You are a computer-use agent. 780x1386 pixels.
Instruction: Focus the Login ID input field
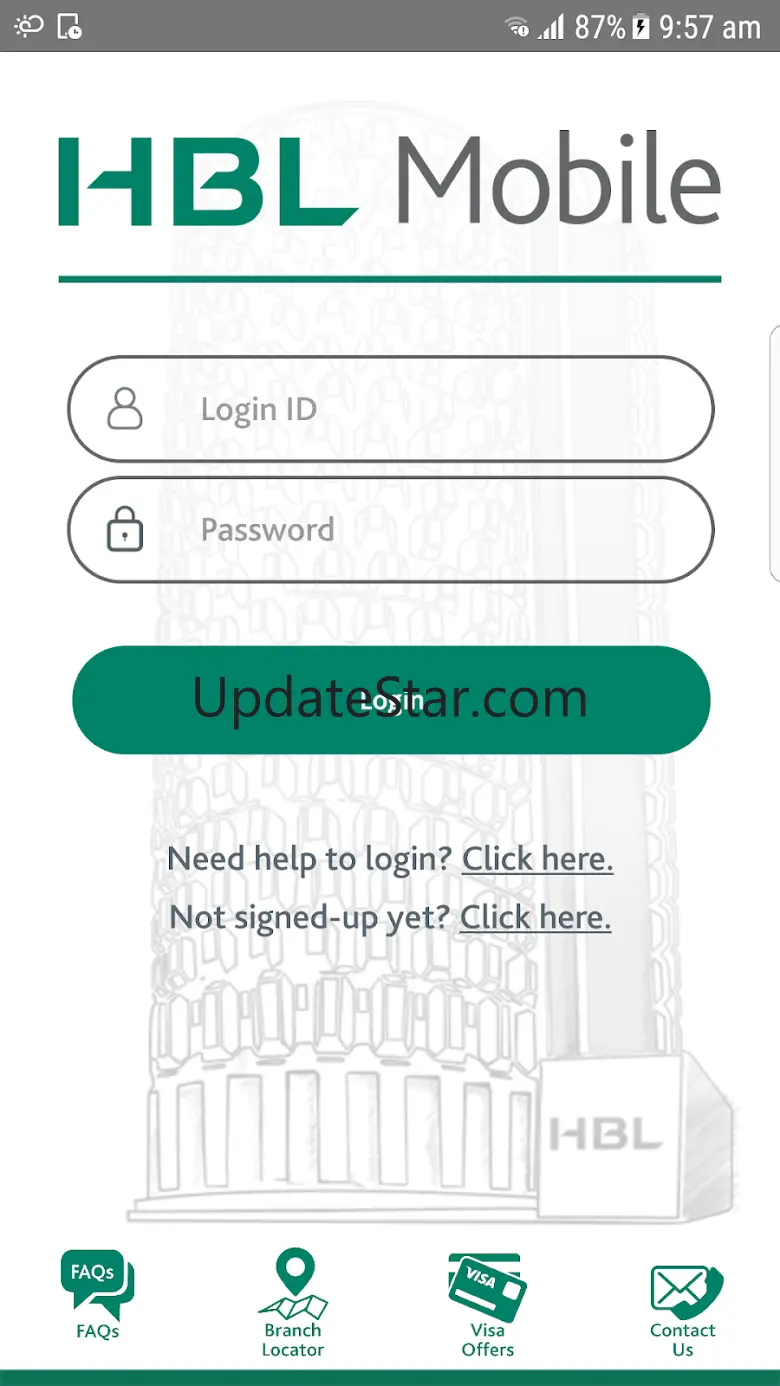(390, 409)
